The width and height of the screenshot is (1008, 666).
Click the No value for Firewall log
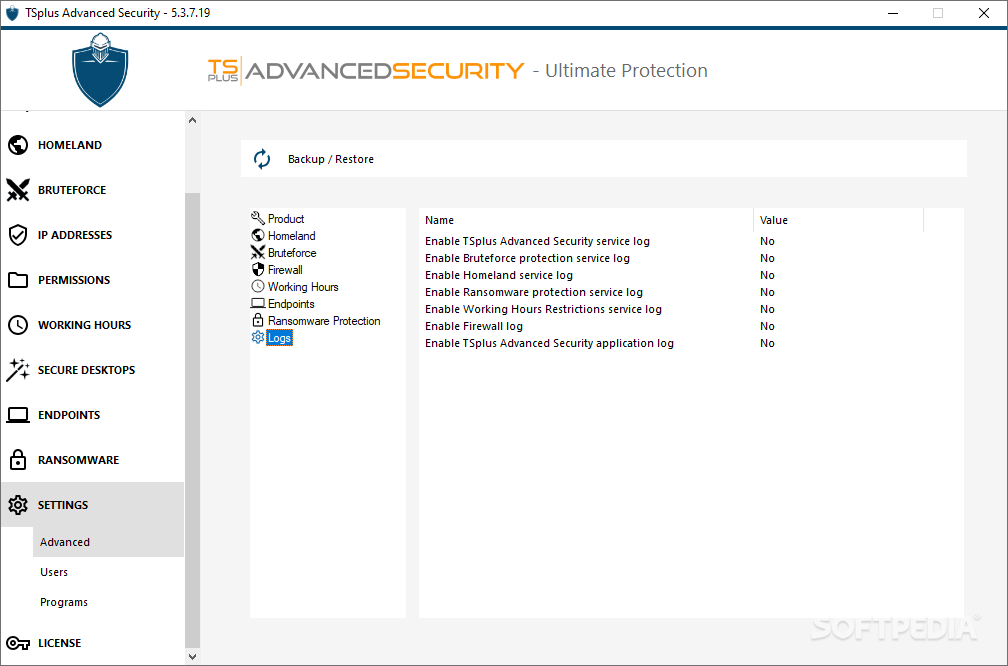(x=767, y=327)
